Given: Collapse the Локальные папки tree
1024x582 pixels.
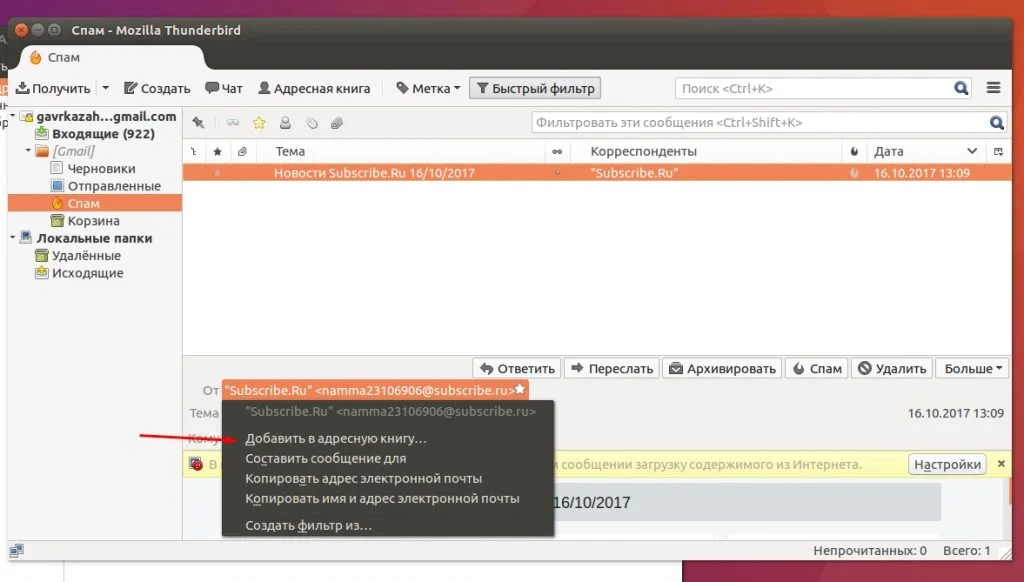Looking at the screenshot, I should click(x=12, y=238).
